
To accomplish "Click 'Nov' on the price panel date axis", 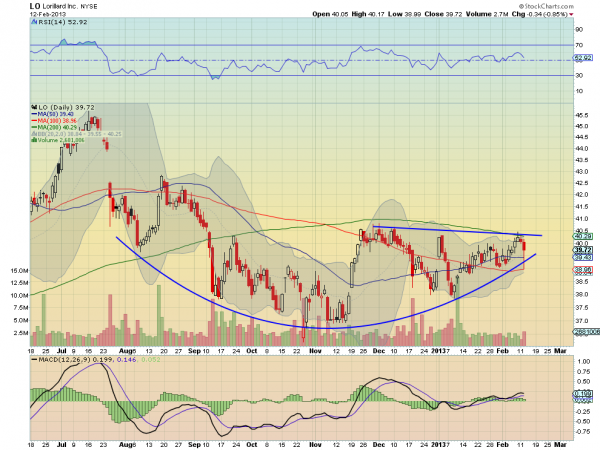I will click(x=315, y=351).
